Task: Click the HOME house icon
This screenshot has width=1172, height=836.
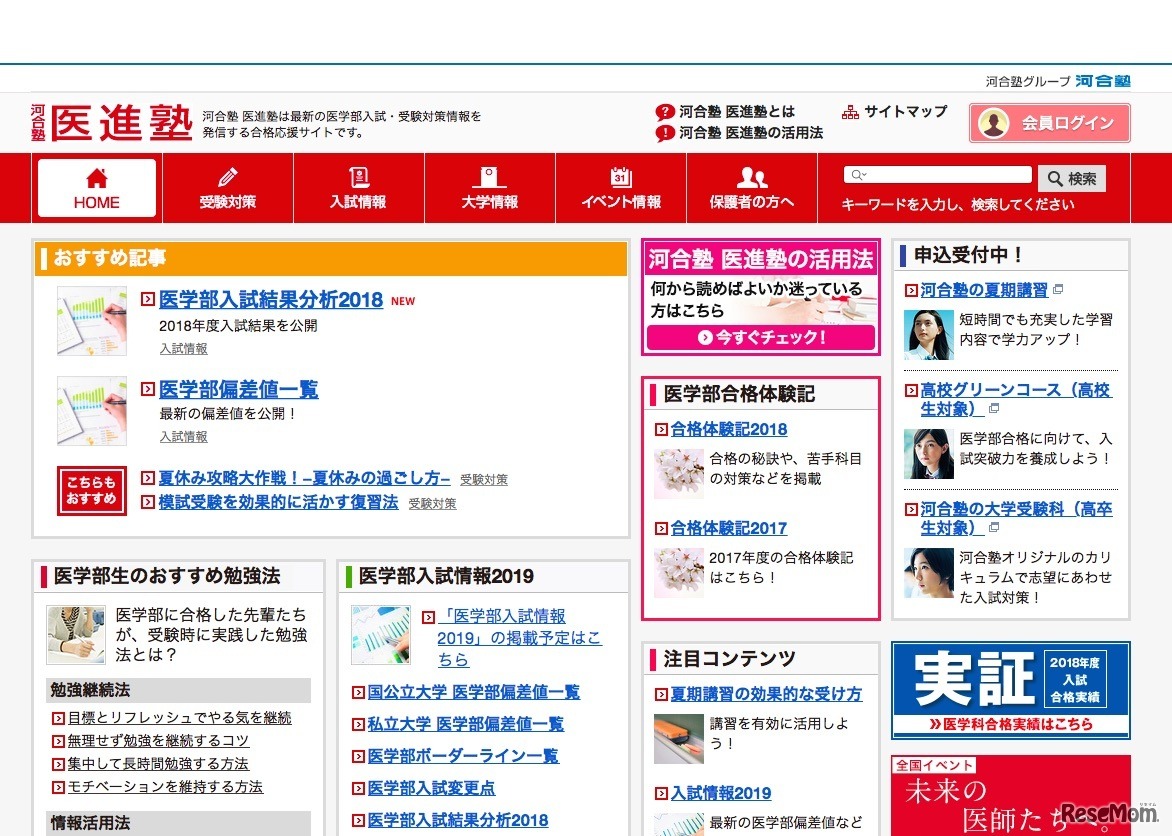Action: click(x=97, y=179)
